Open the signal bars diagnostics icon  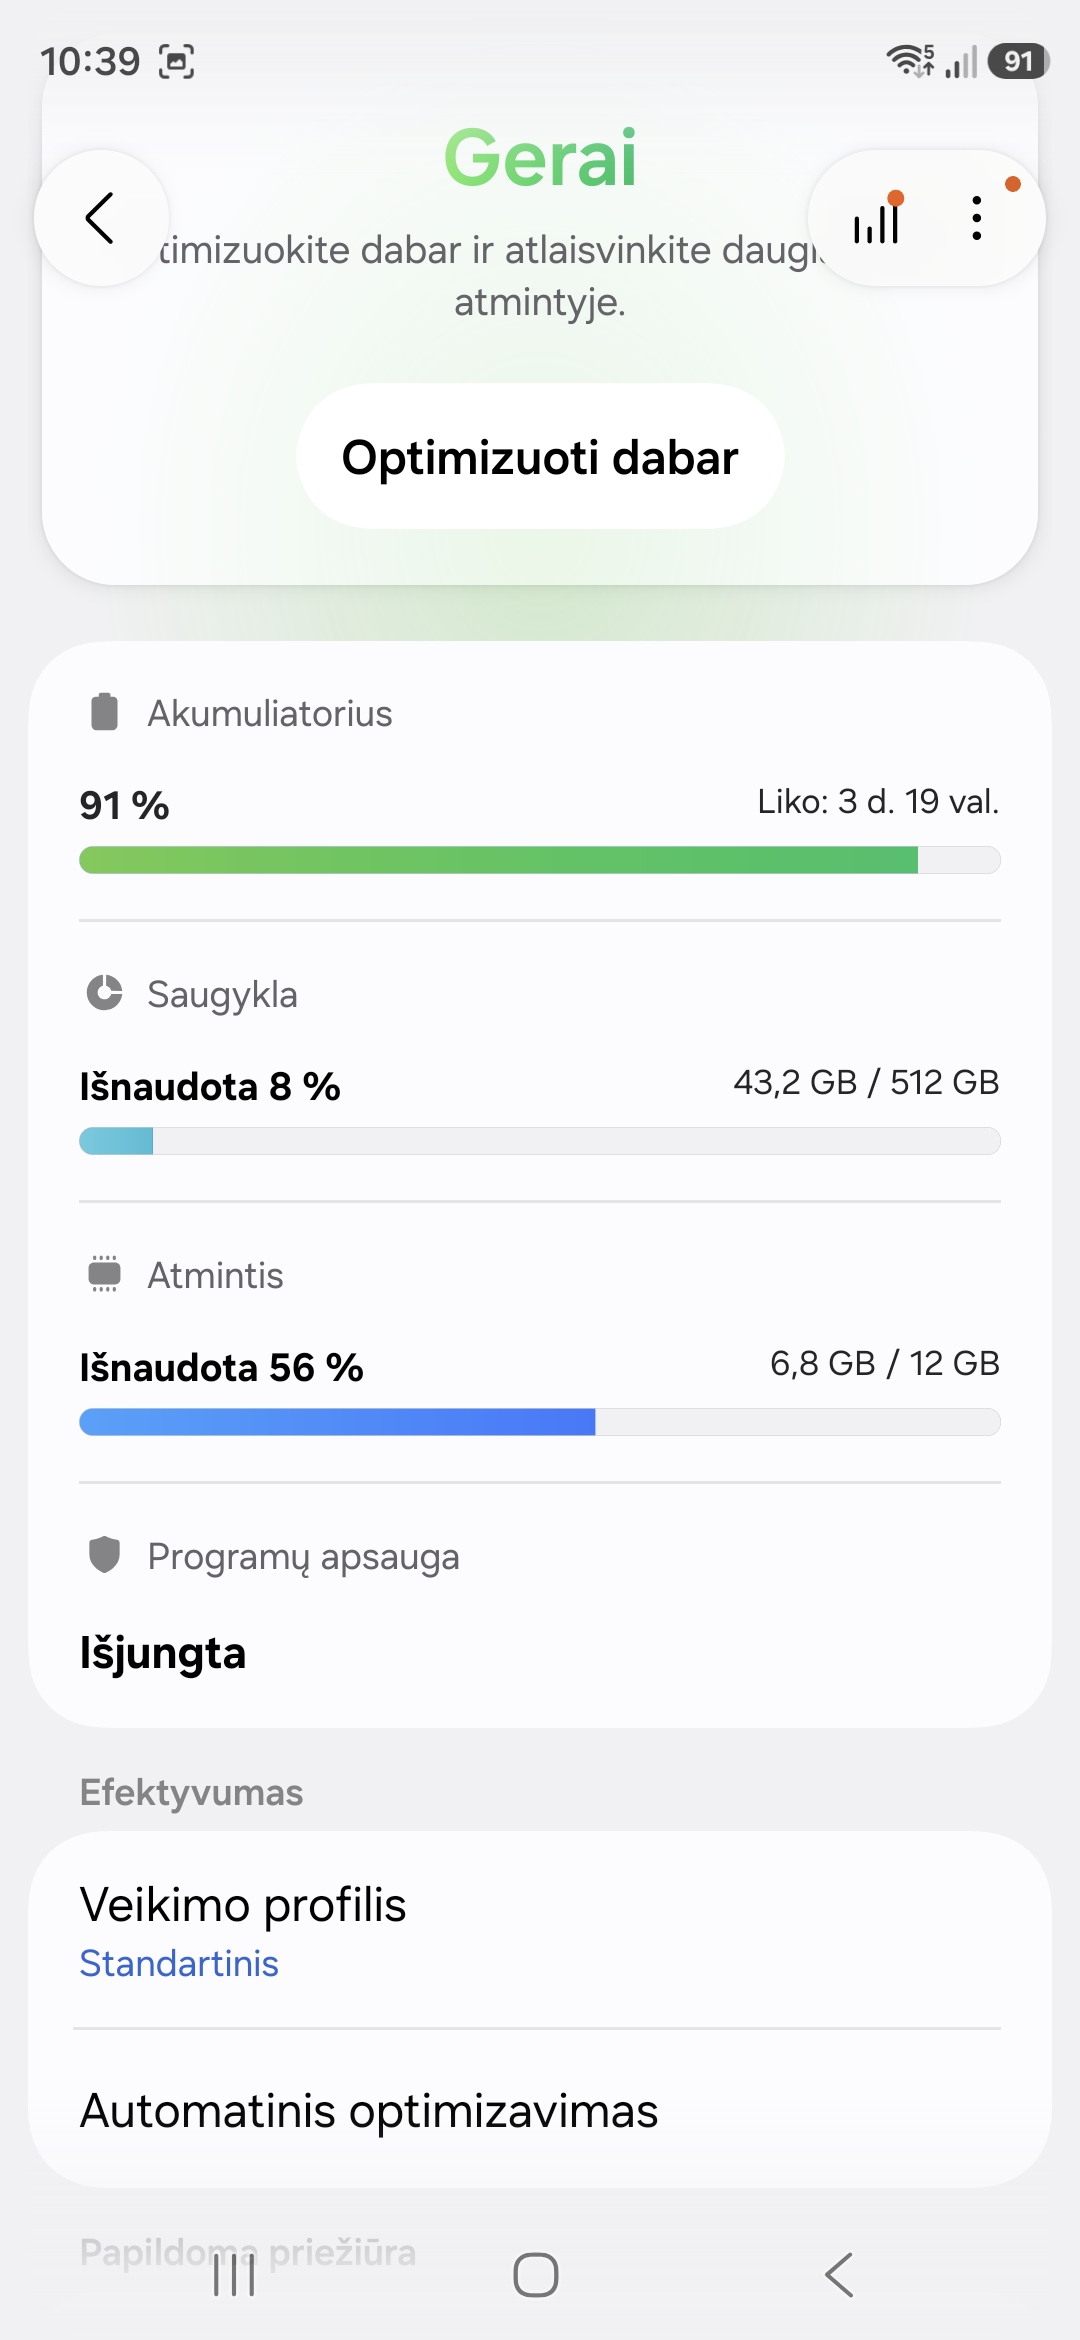pyautogui.click(x=877, y=220)
